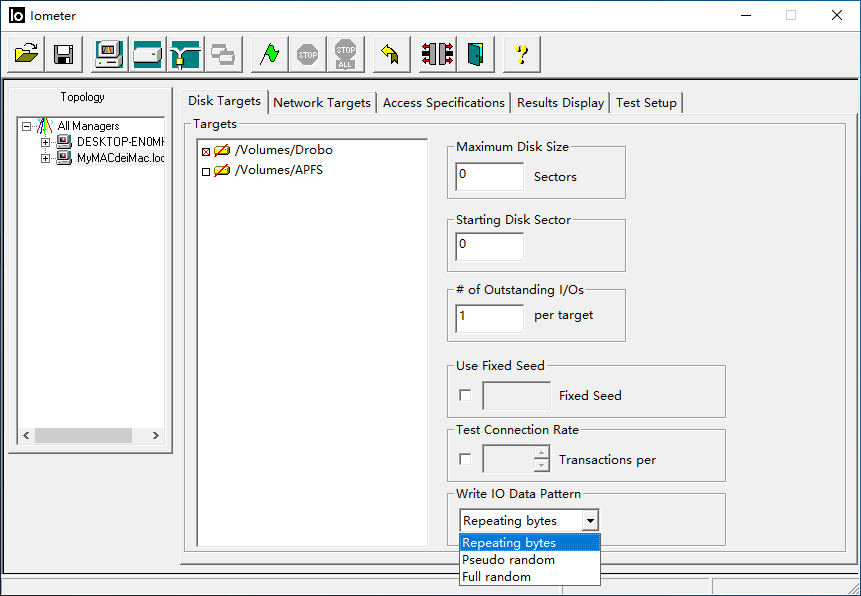The width and height of the screenshot is (861, 596).
Task: Click /Volumes/APFS disk icon
Action: 222,170
